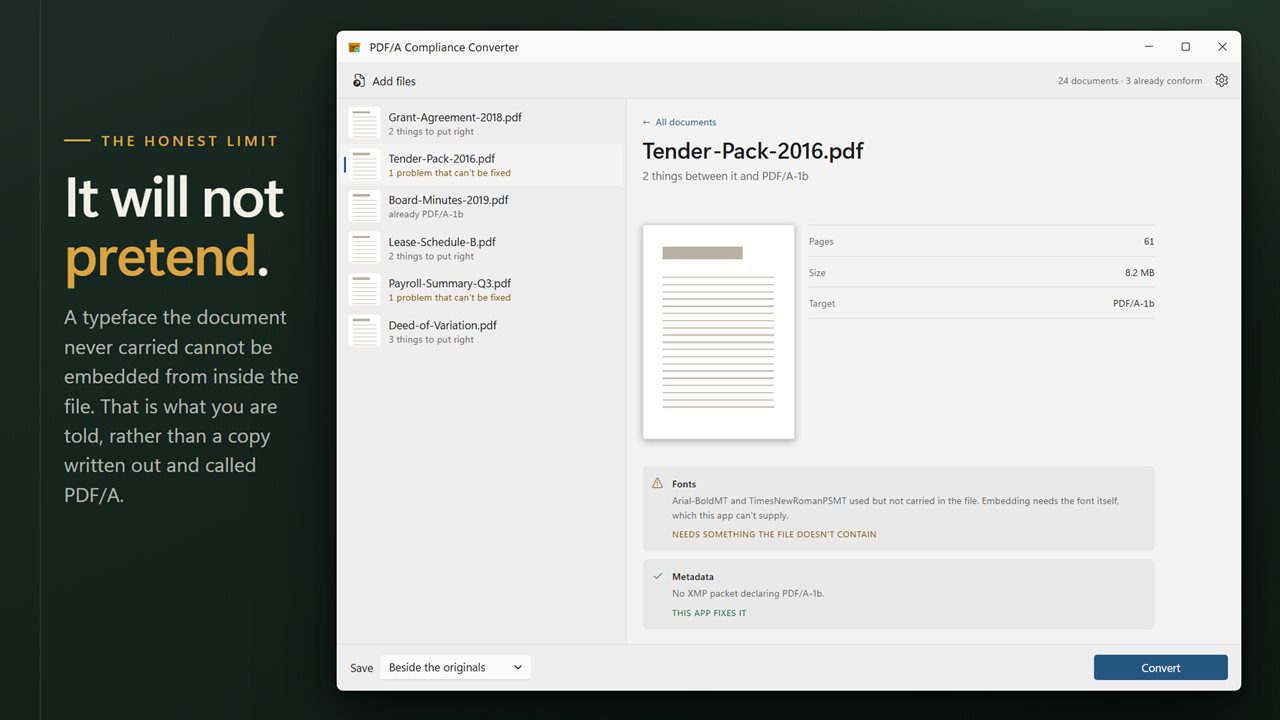Screen dimensions: 1280x720
Task: Maximize the converter window
Action: (x=1185, y=47)
